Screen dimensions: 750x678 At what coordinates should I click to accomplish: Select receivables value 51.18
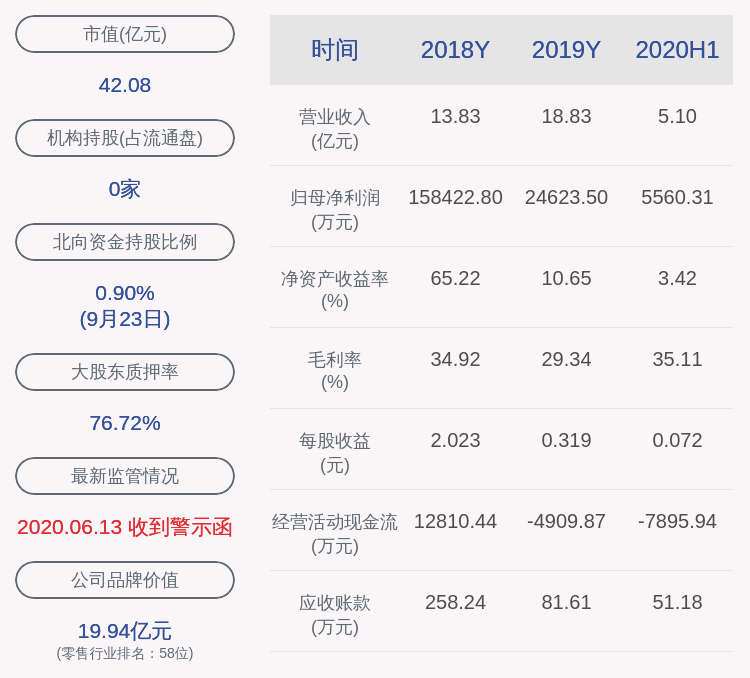coord(677,602)
